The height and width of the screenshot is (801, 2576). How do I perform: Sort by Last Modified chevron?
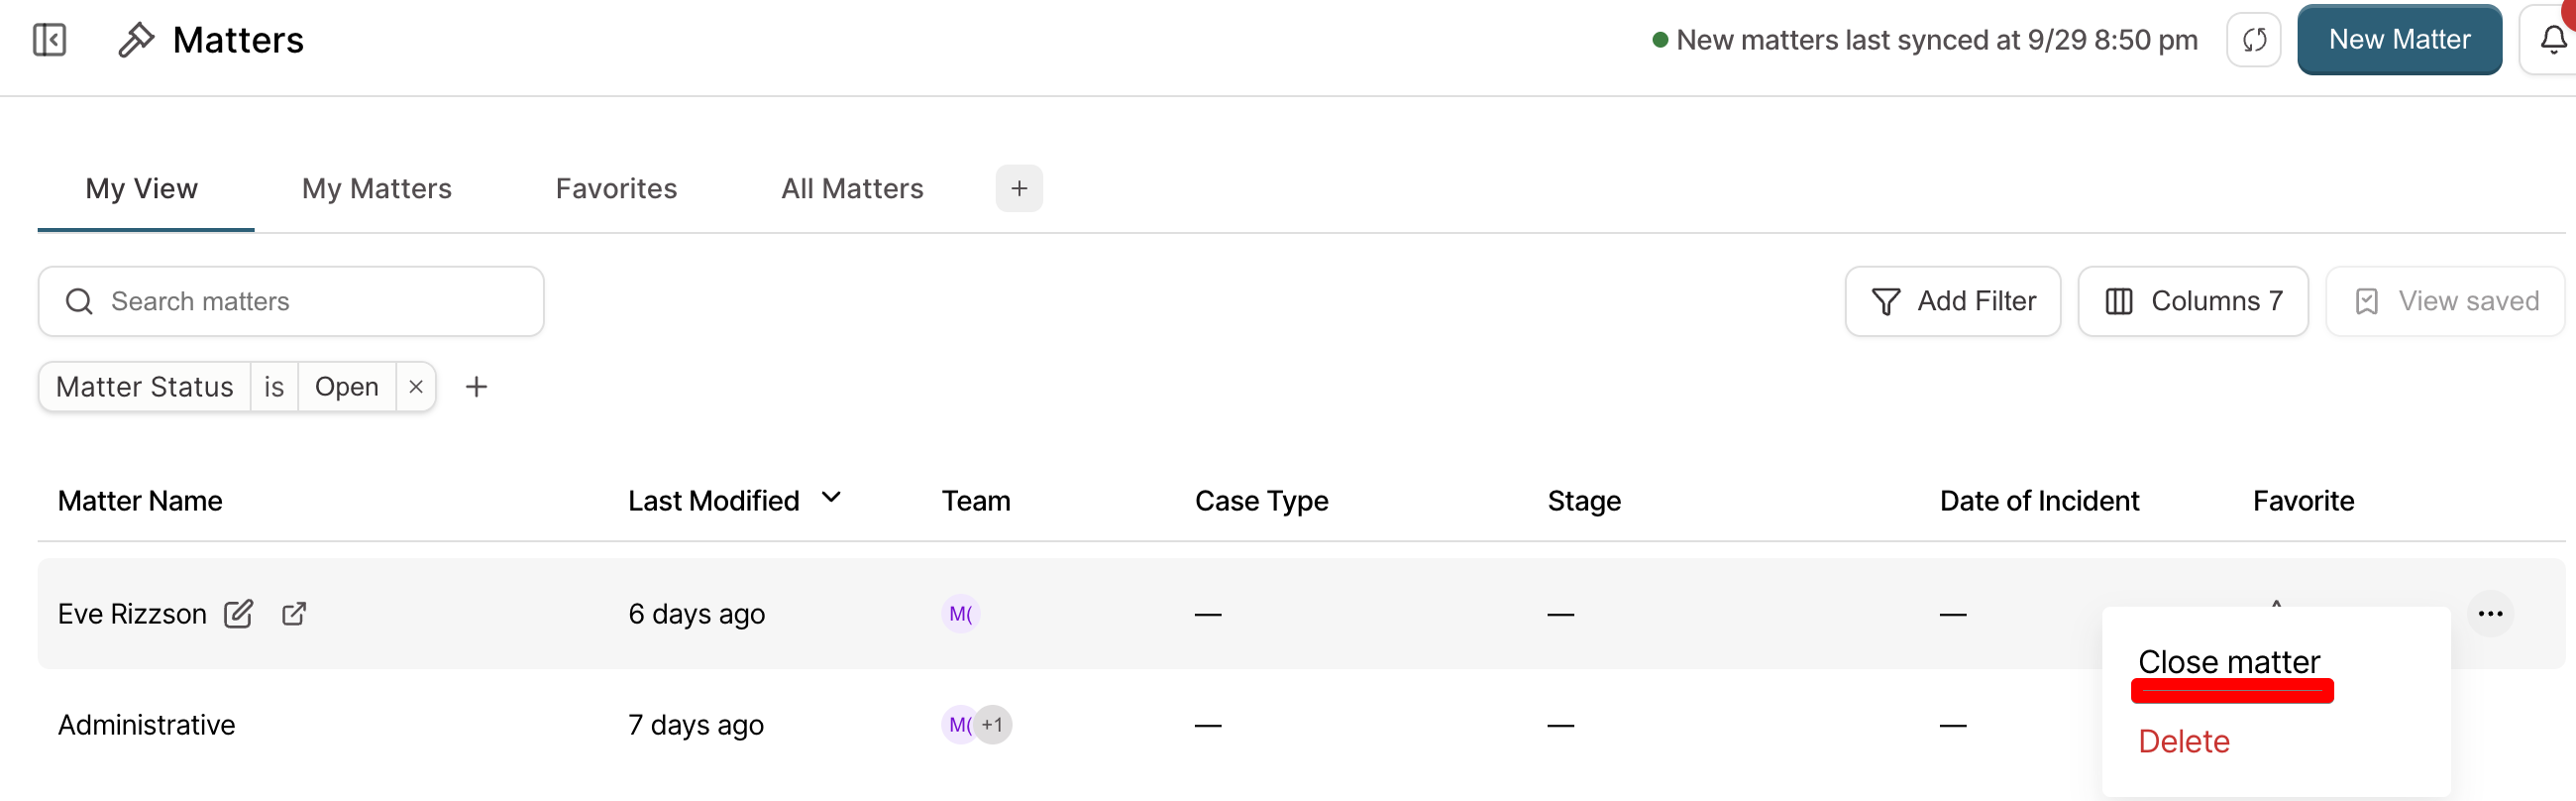pyautogui.click(x=831, y=498)
